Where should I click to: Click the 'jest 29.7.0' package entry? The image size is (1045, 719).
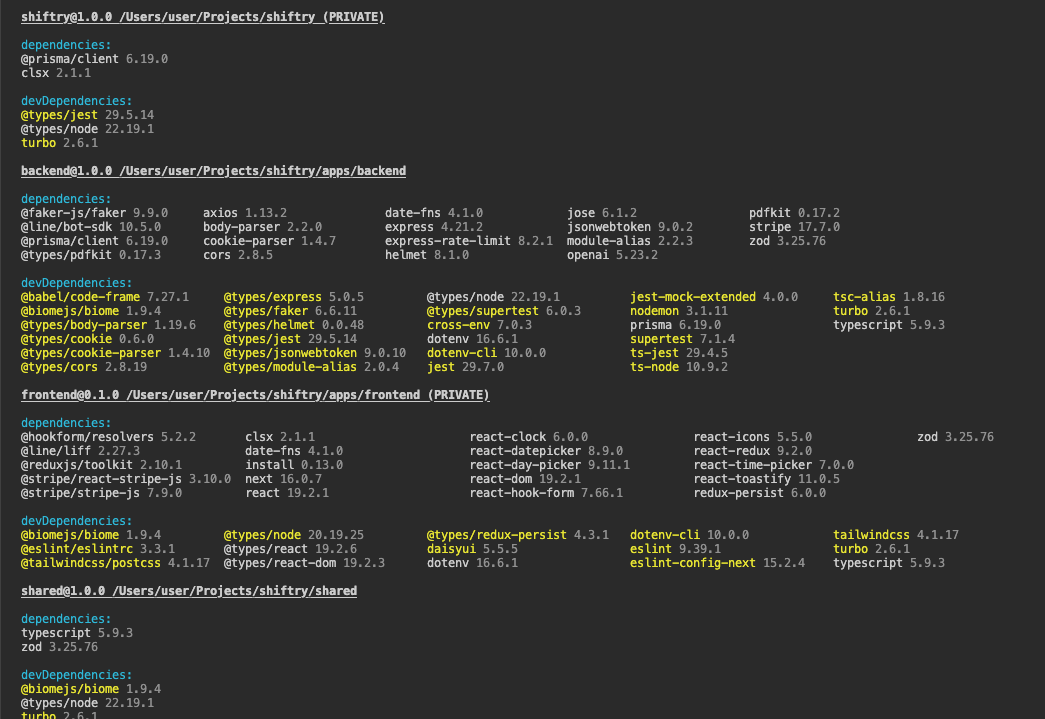click(x=465, y=366)
